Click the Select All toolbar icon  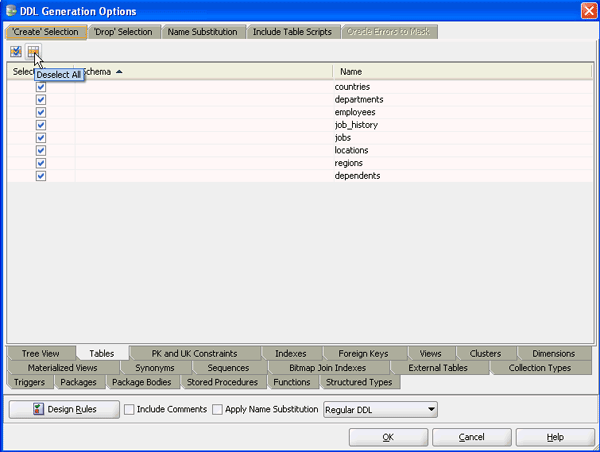(x=16, y=51)
